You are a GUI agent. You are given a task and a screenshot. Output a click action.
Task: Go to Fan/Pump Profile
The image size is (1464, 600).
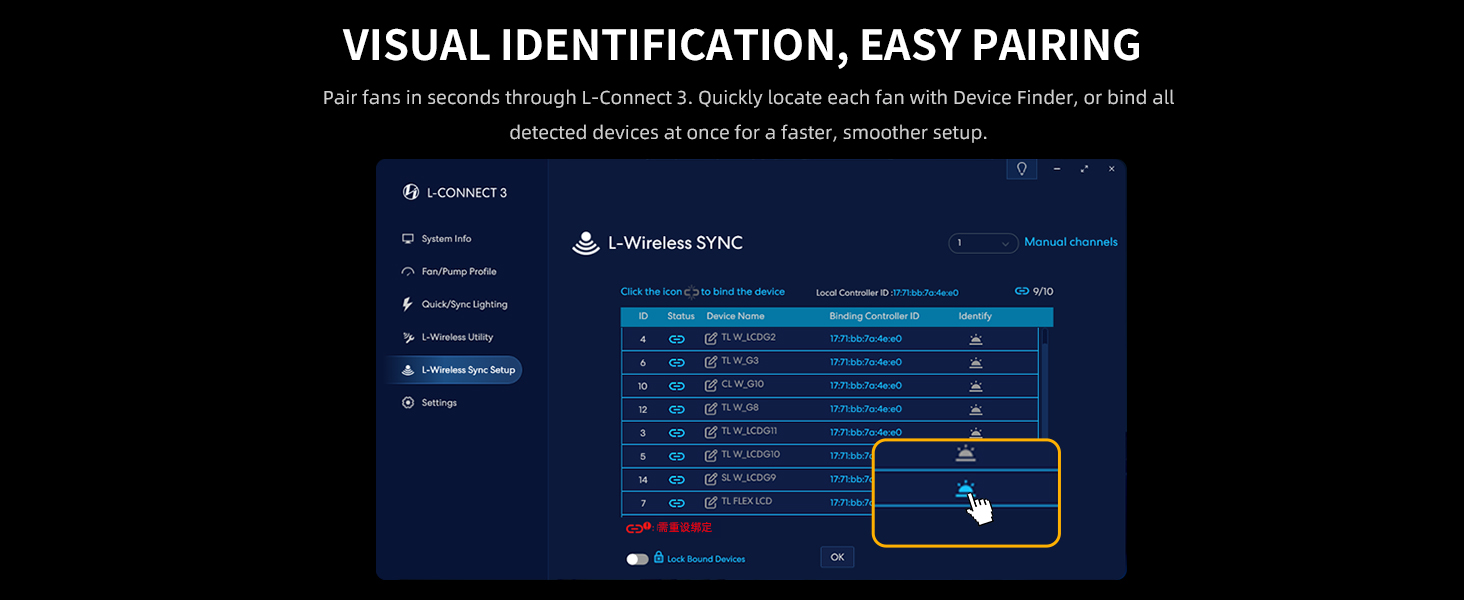pyautogui.click(x=449, y=272)
